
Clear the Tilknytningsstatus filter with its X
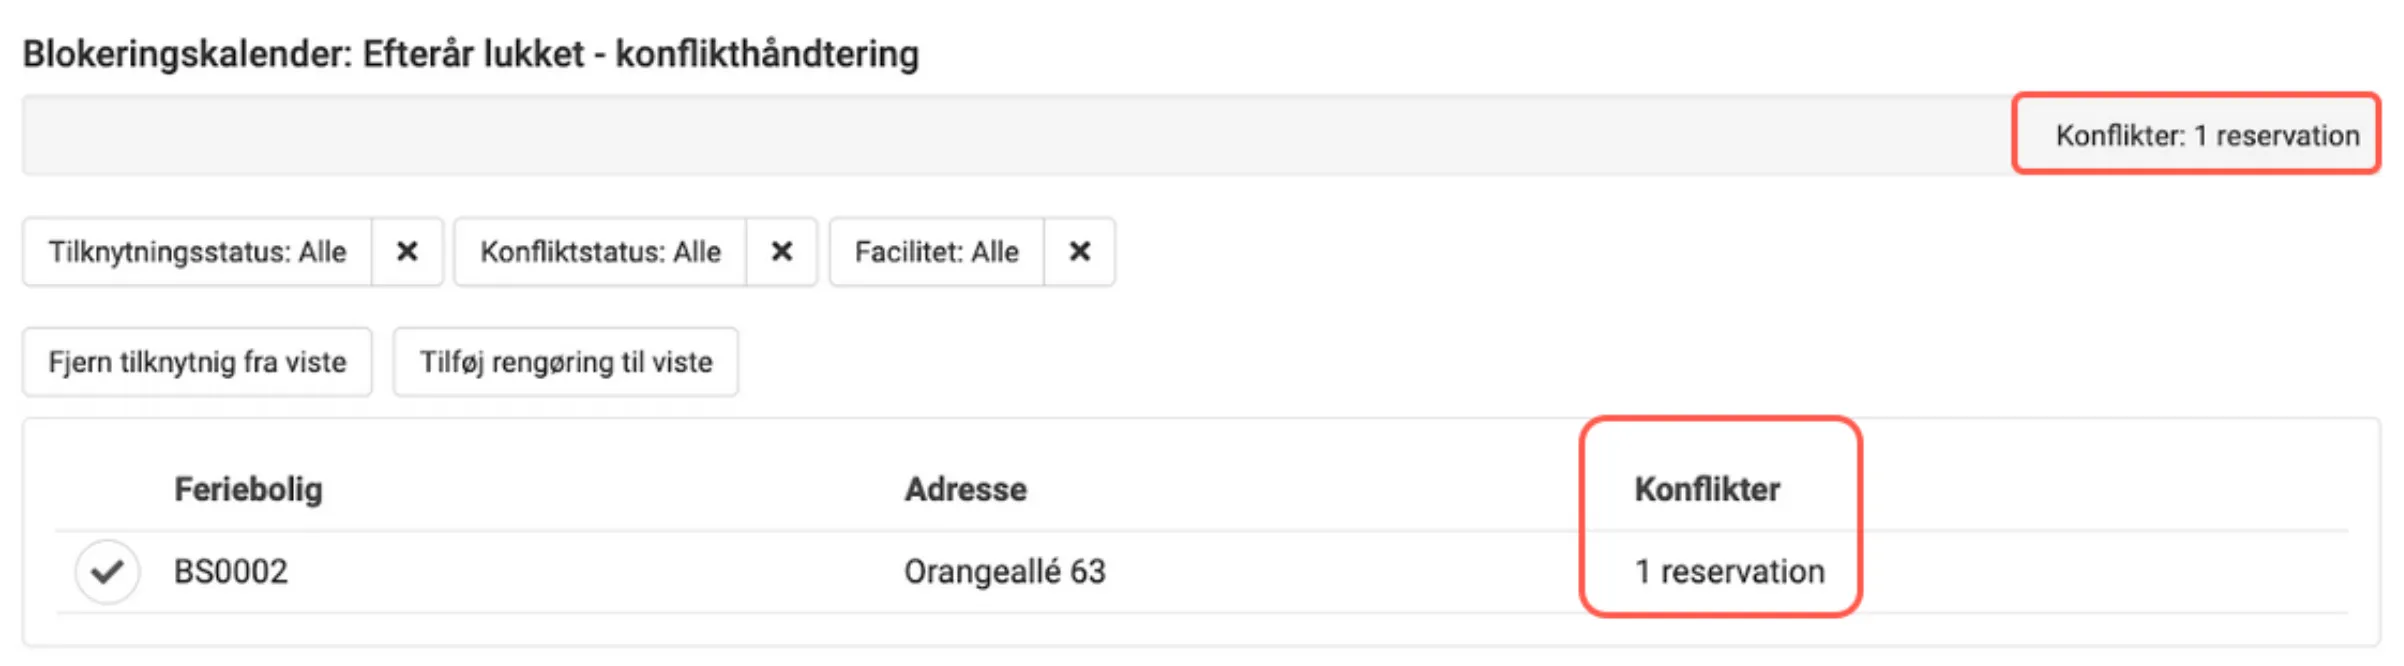(407, 252)
